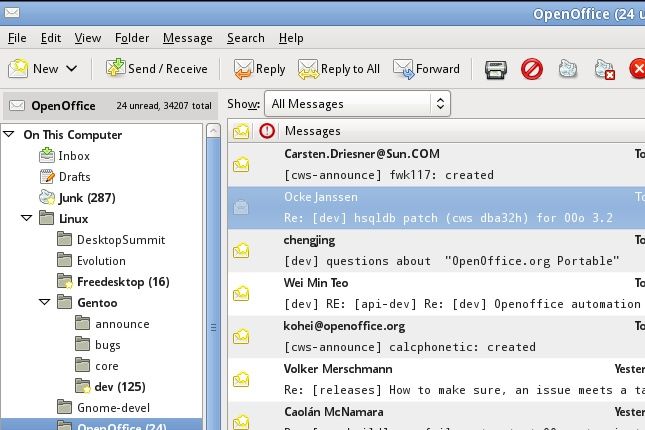The width and height of the screenshot is (645, 430).
Task: Open the View menu
Action: pyautogui.click(x=88, y=38)
